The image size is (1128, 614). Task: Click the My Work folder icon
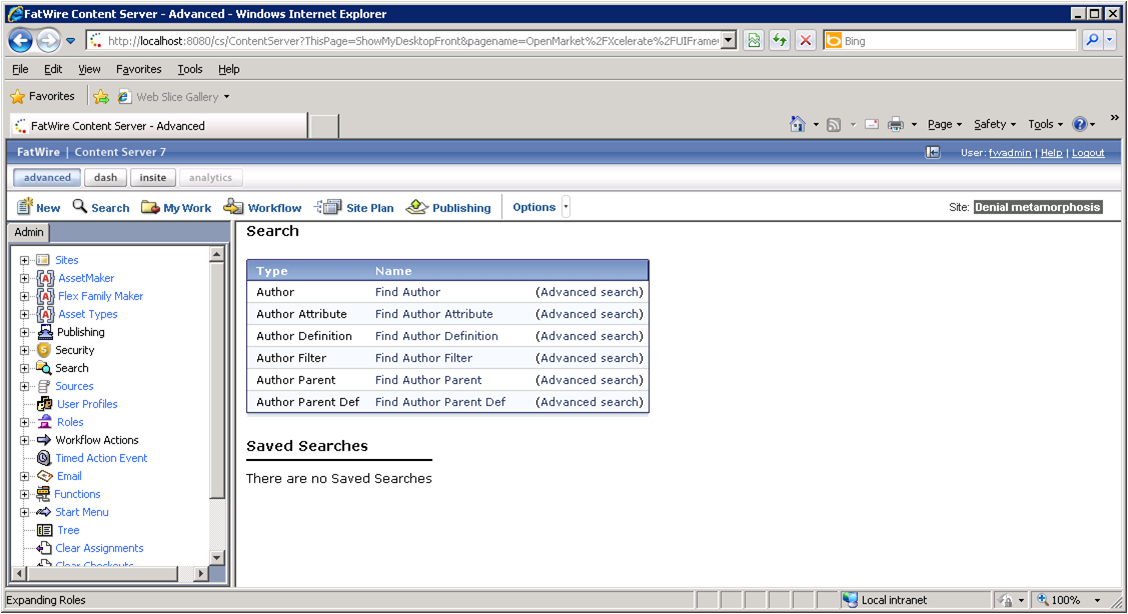point(150,207)
